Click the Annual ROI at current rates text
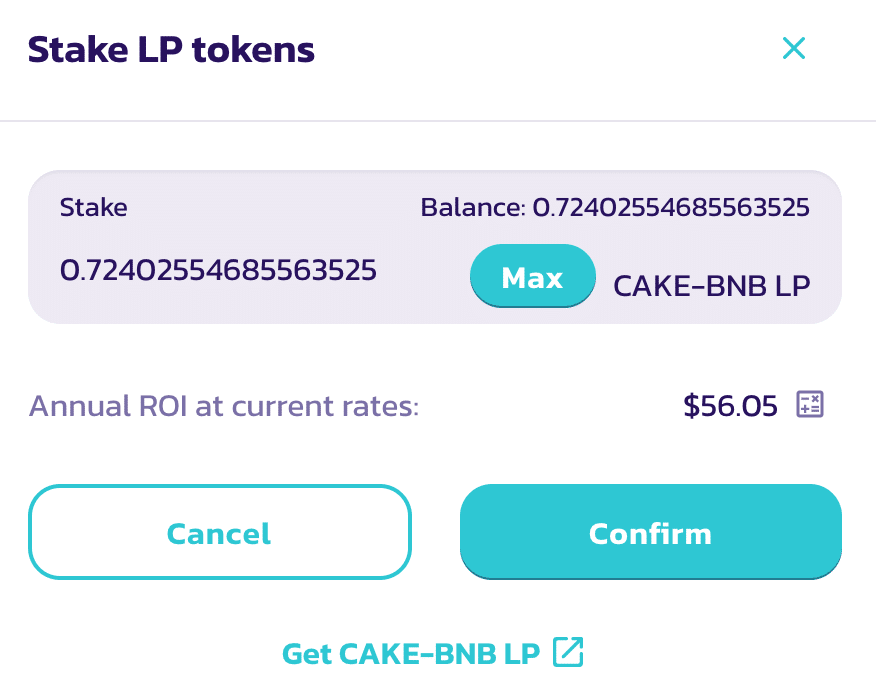 224,406
